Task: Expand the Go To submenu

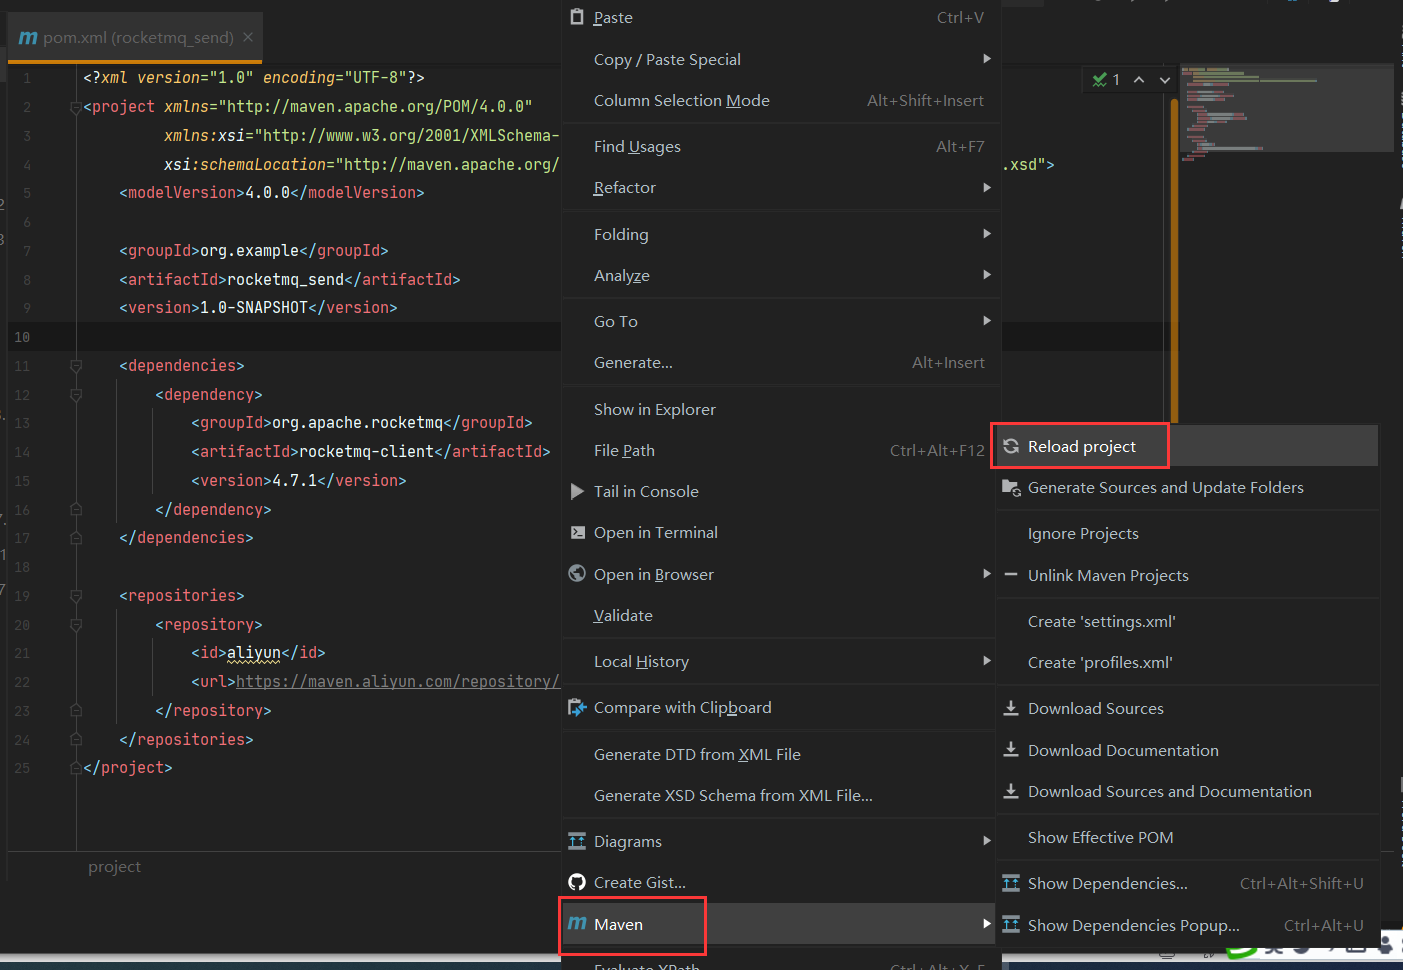Action: (615, 321)
